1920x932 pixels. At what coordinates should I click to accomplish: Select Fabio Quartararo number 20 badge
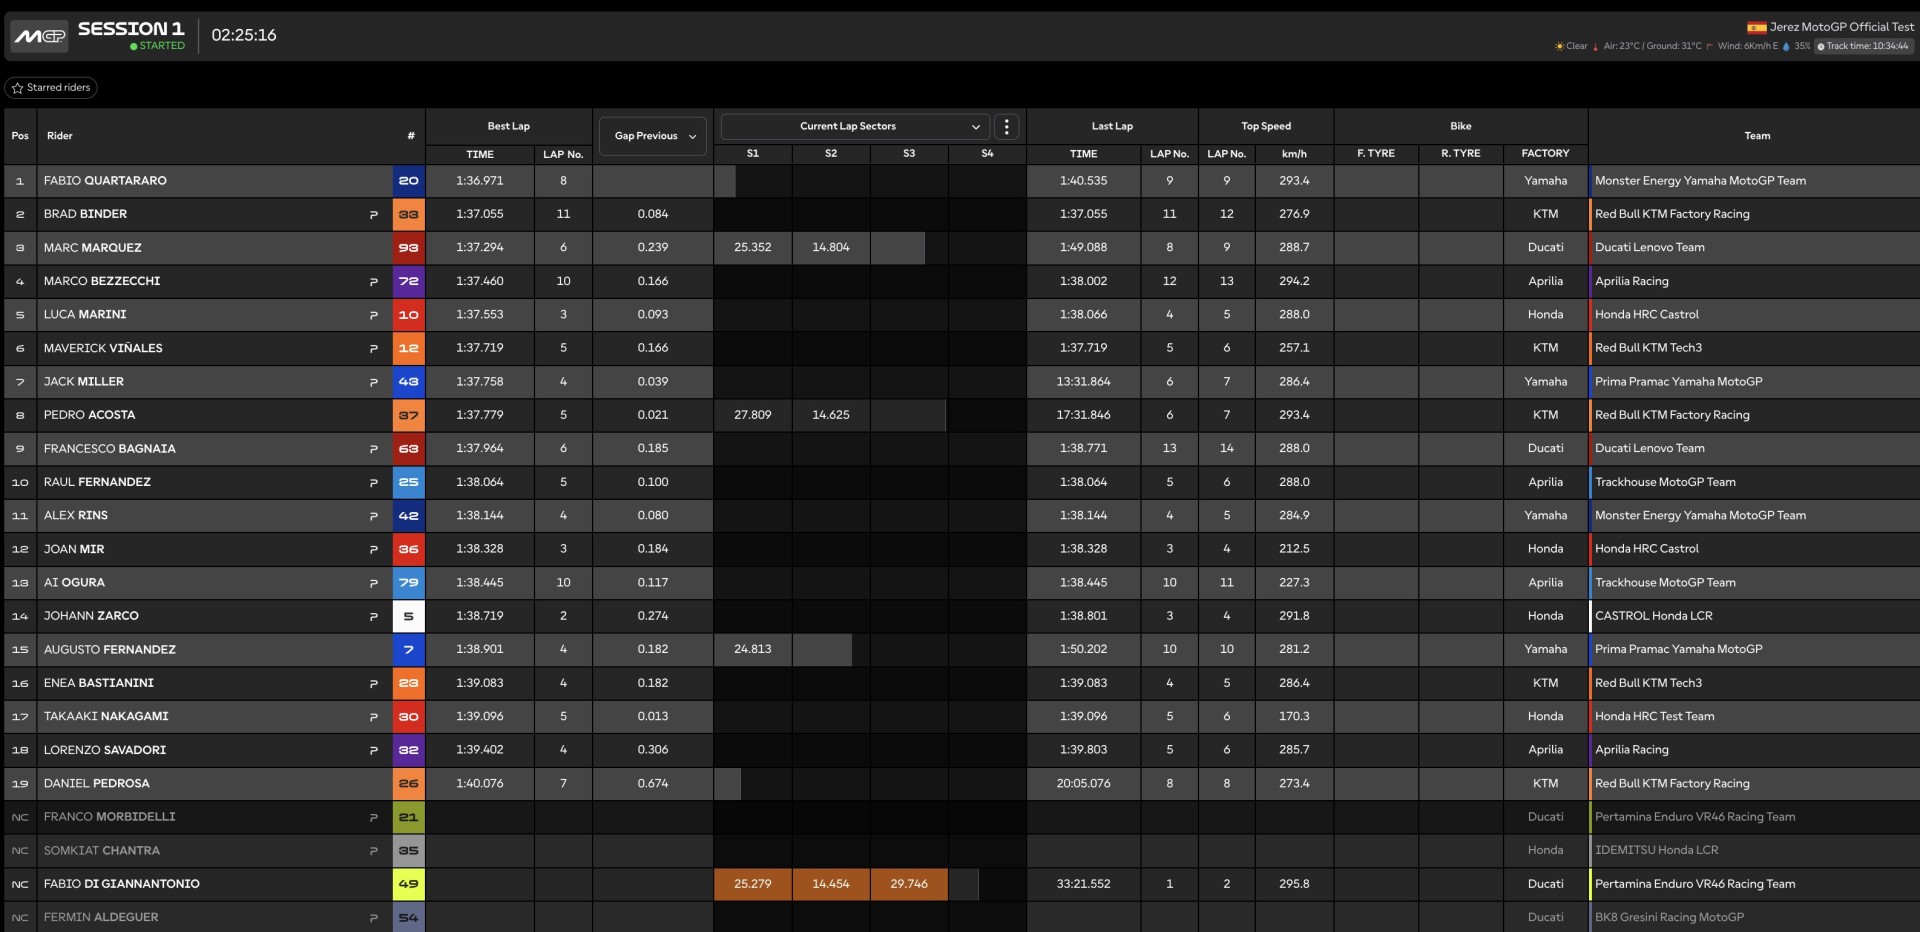point(408,181)
